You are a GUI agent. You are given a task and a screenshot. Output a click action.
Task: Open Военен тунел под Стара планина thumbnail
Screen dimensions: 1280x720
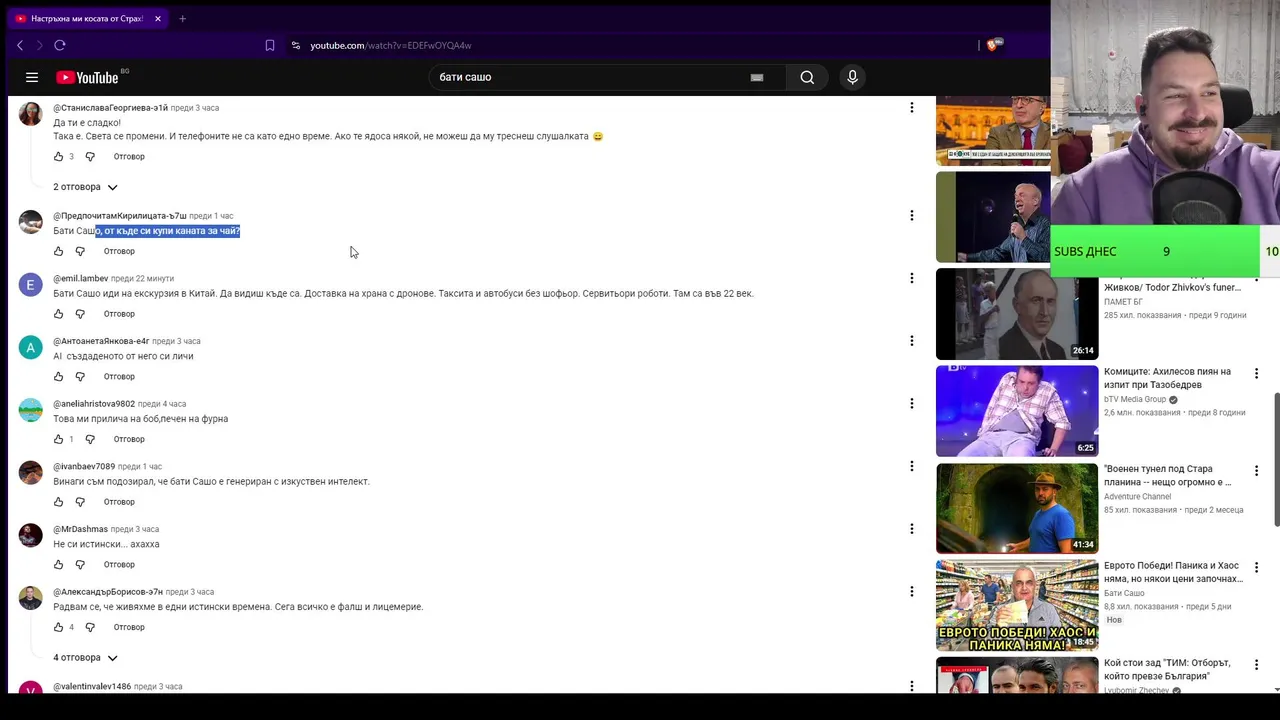pos(1017,508)
